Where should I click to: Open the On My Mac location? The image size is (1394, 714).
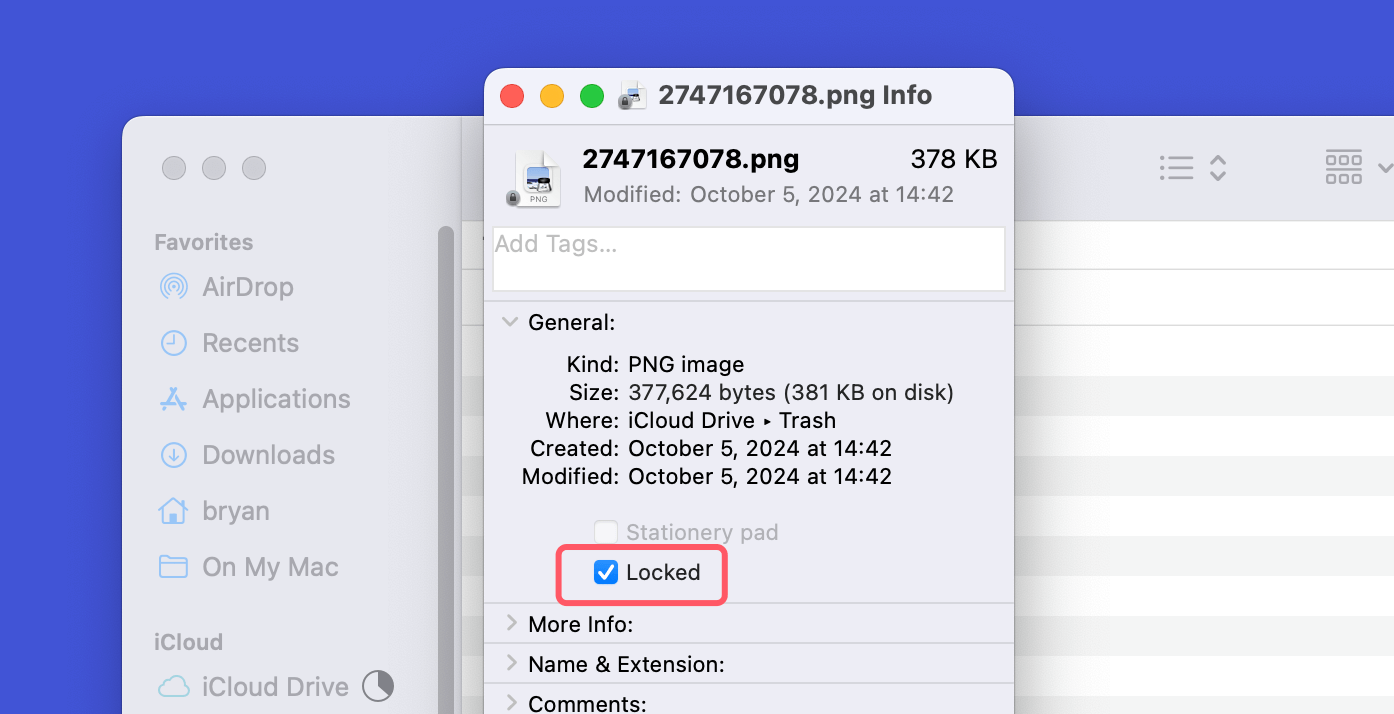coord(174,567)
